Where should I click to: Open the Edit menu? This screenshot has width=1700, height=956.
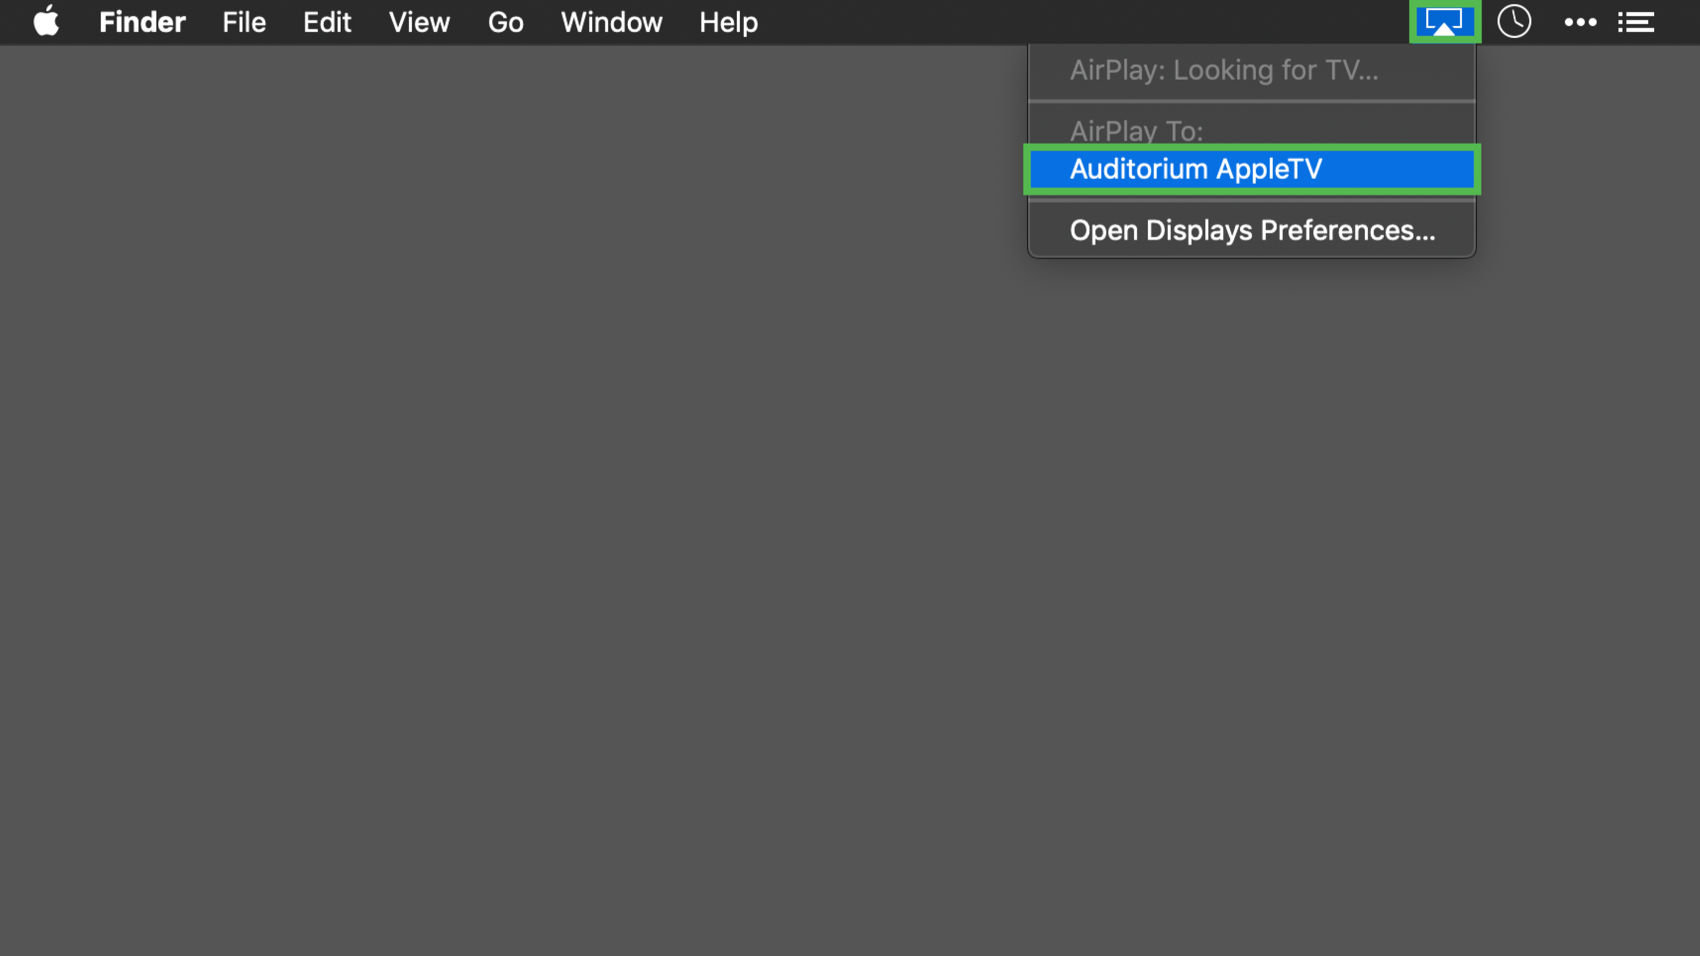327,22
